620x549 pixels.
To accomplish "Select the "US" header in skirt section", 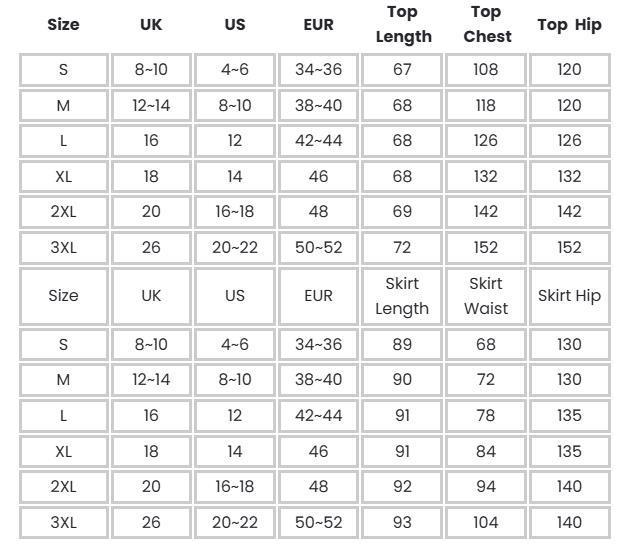I will coord(235,296).
